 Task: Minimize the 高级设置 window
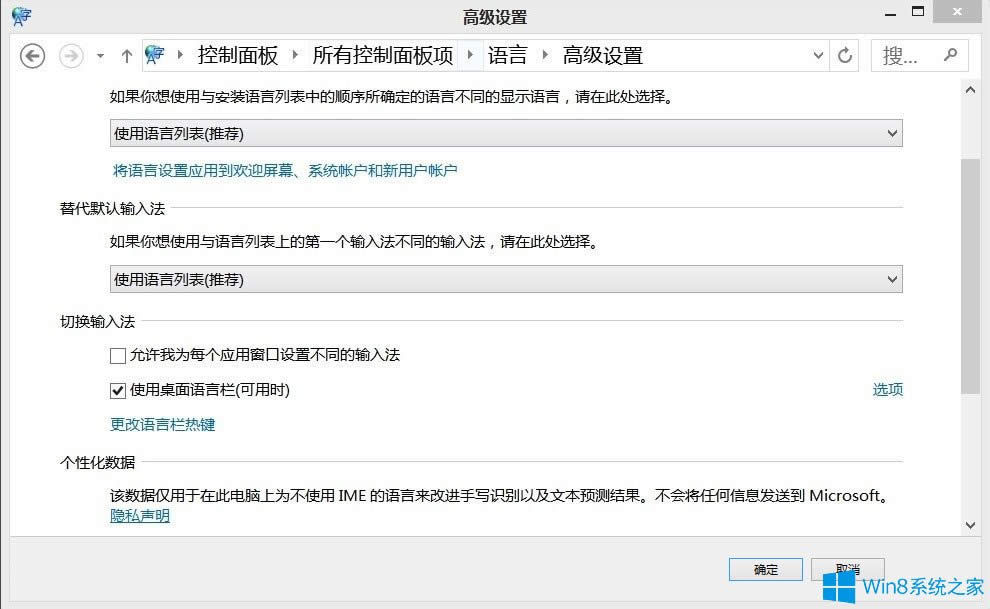tap(890, 13)
